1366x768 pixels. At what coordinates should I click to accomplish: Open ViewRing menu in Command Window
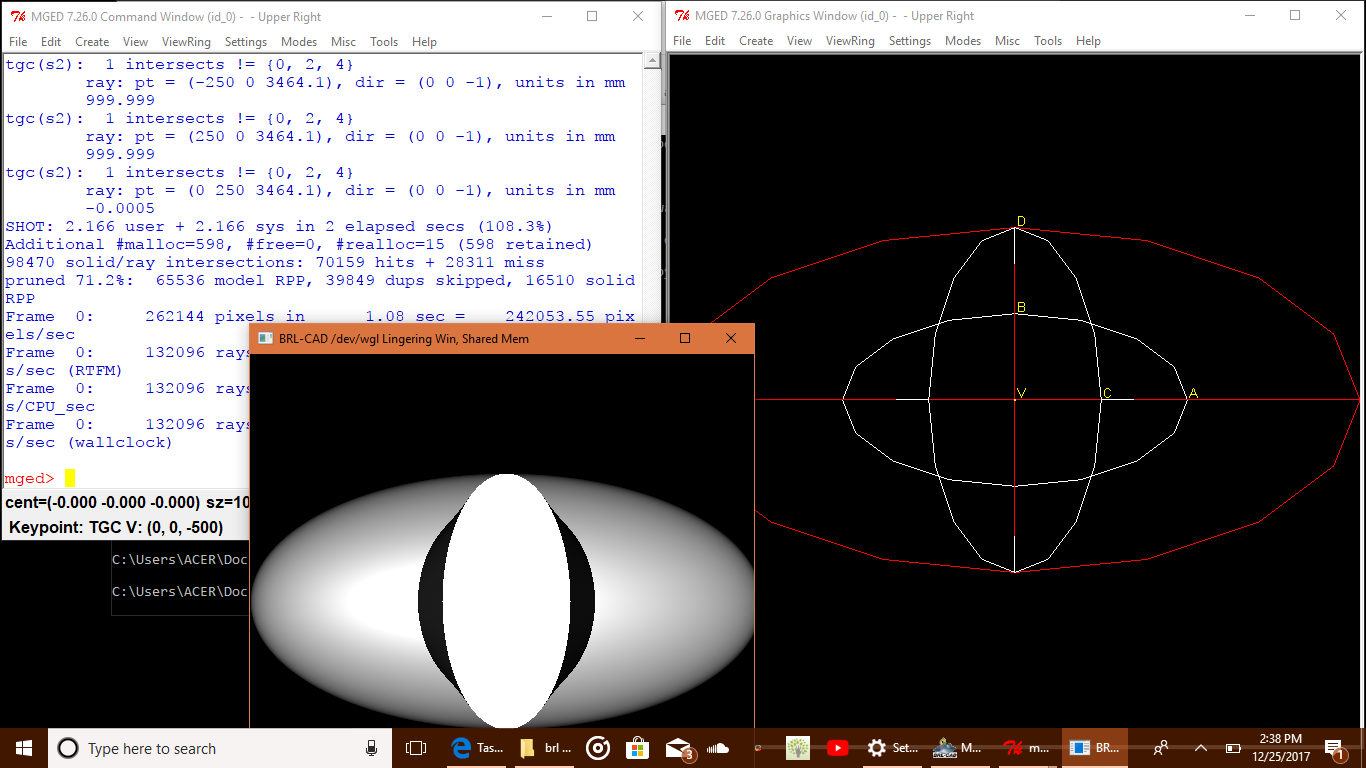pyautogui.click(x=186, y=42)
